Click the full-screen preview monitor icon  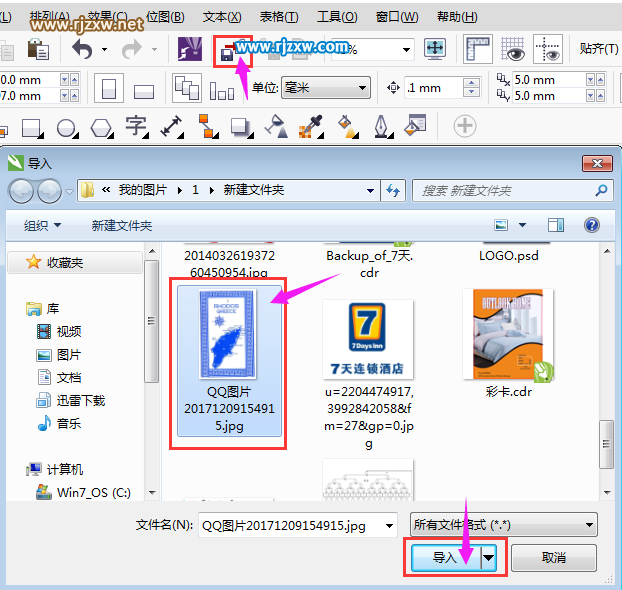(435, 49)
